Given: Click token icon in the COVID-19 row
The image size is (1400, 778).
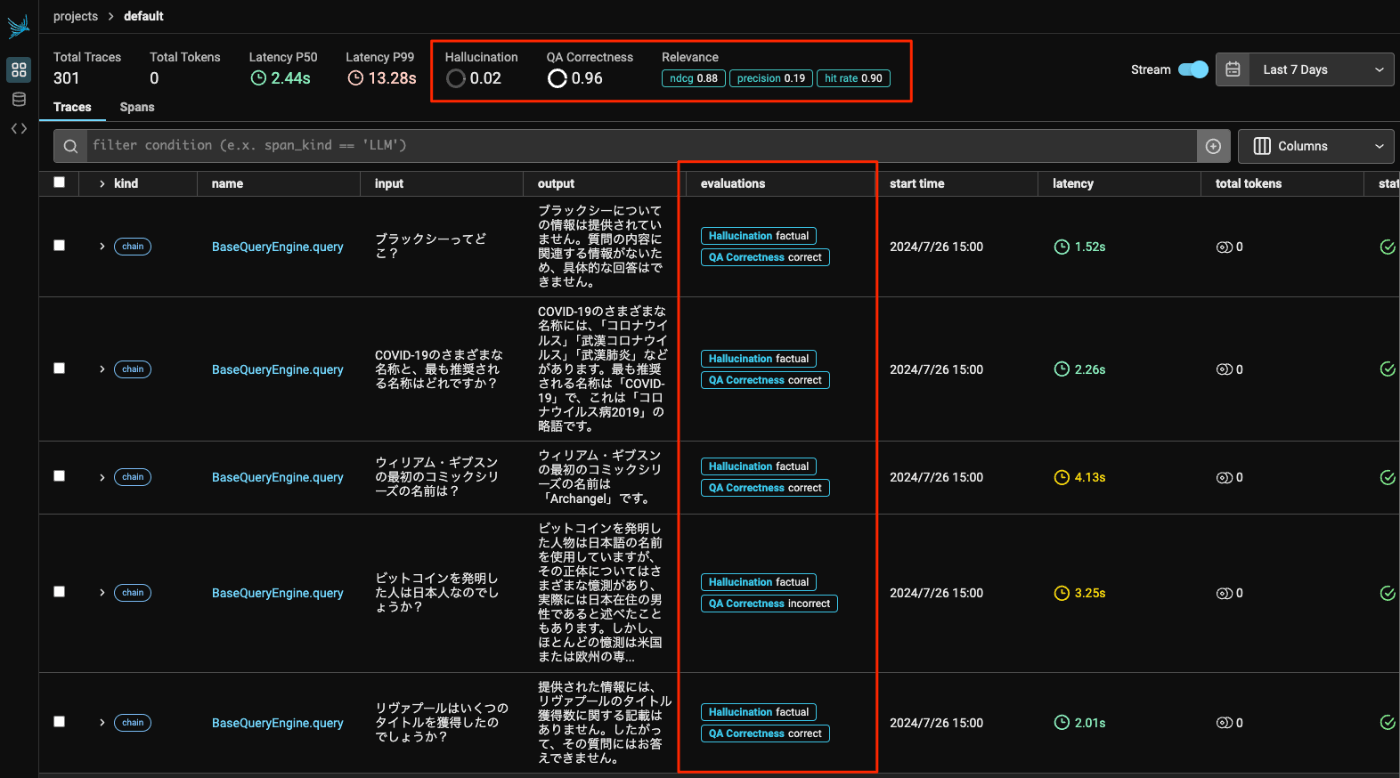Looking at the screenshot, I should coord(1224,369).
